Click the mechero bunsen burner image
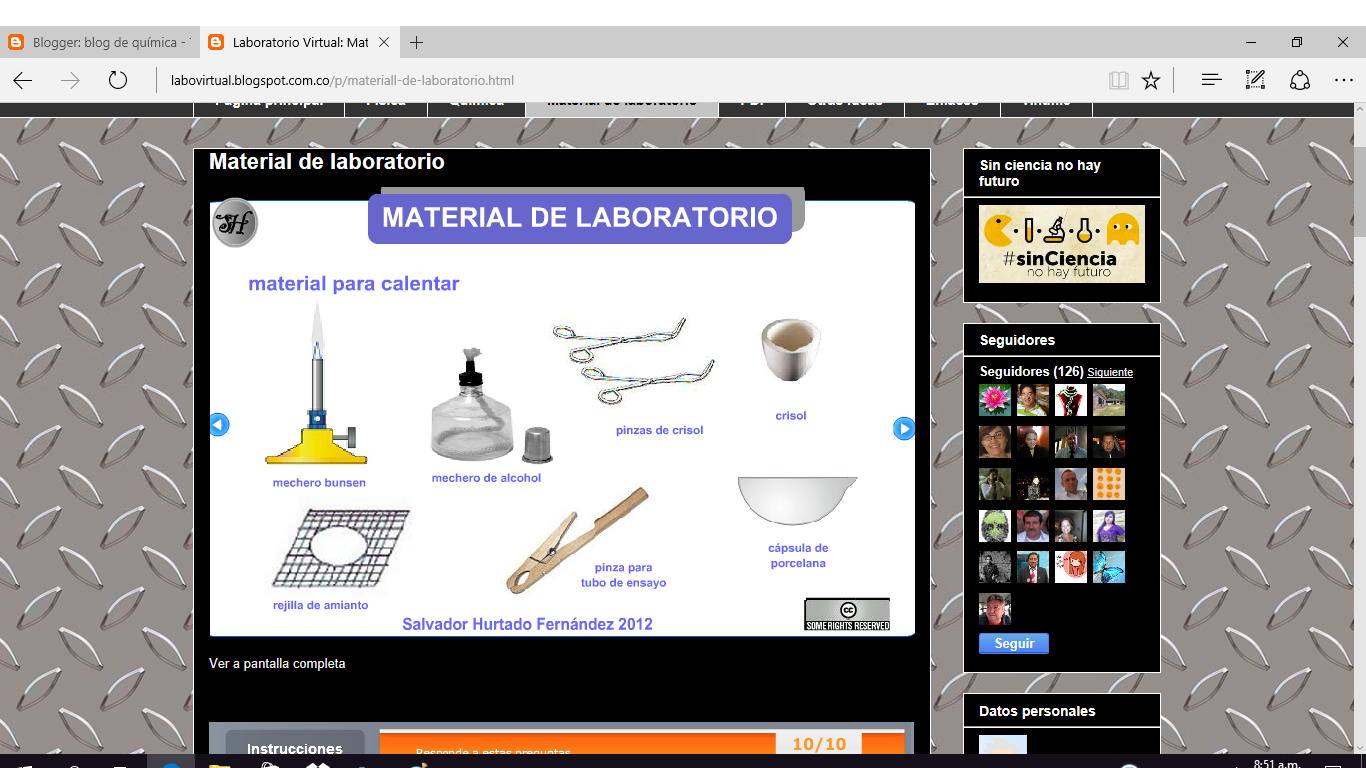Image resolution: width=1366 pixels, height=768 pixels. [317, 385]
